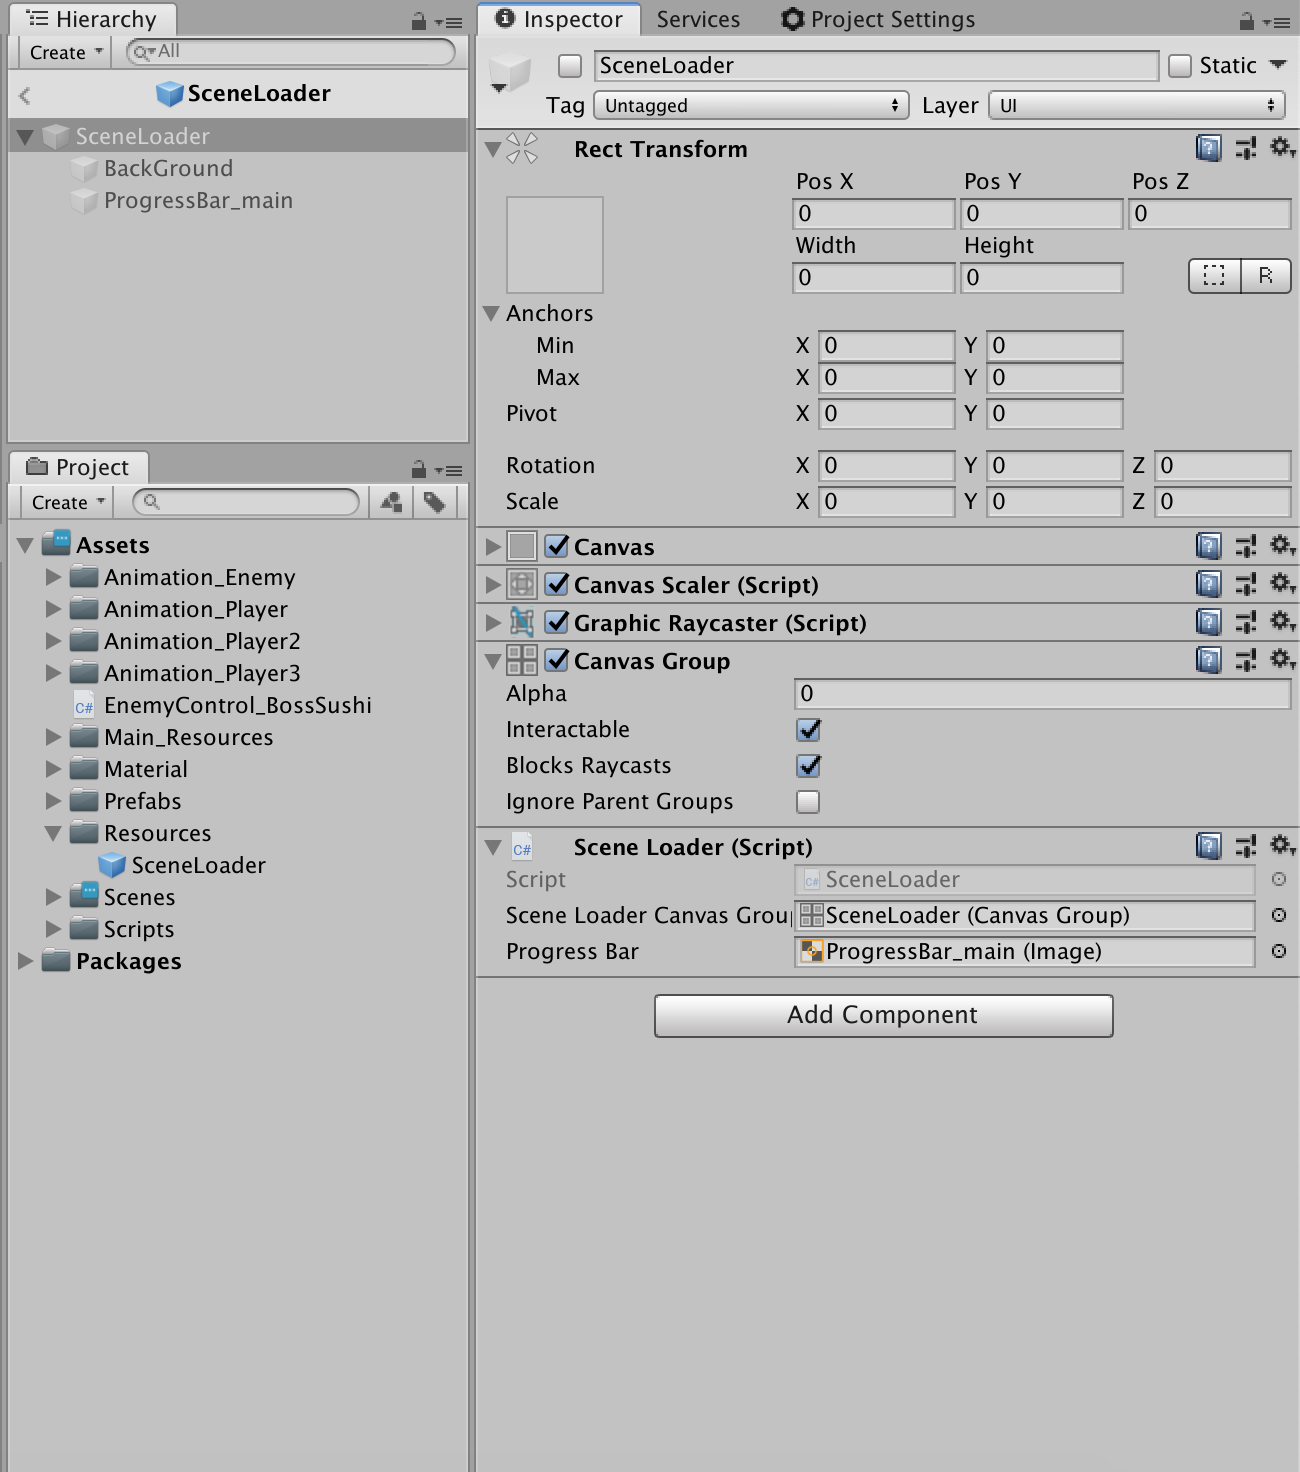Click the Add Component button
Image resolution: width=1300 pixels, height=1472 pixels.
pos(883,1015)
